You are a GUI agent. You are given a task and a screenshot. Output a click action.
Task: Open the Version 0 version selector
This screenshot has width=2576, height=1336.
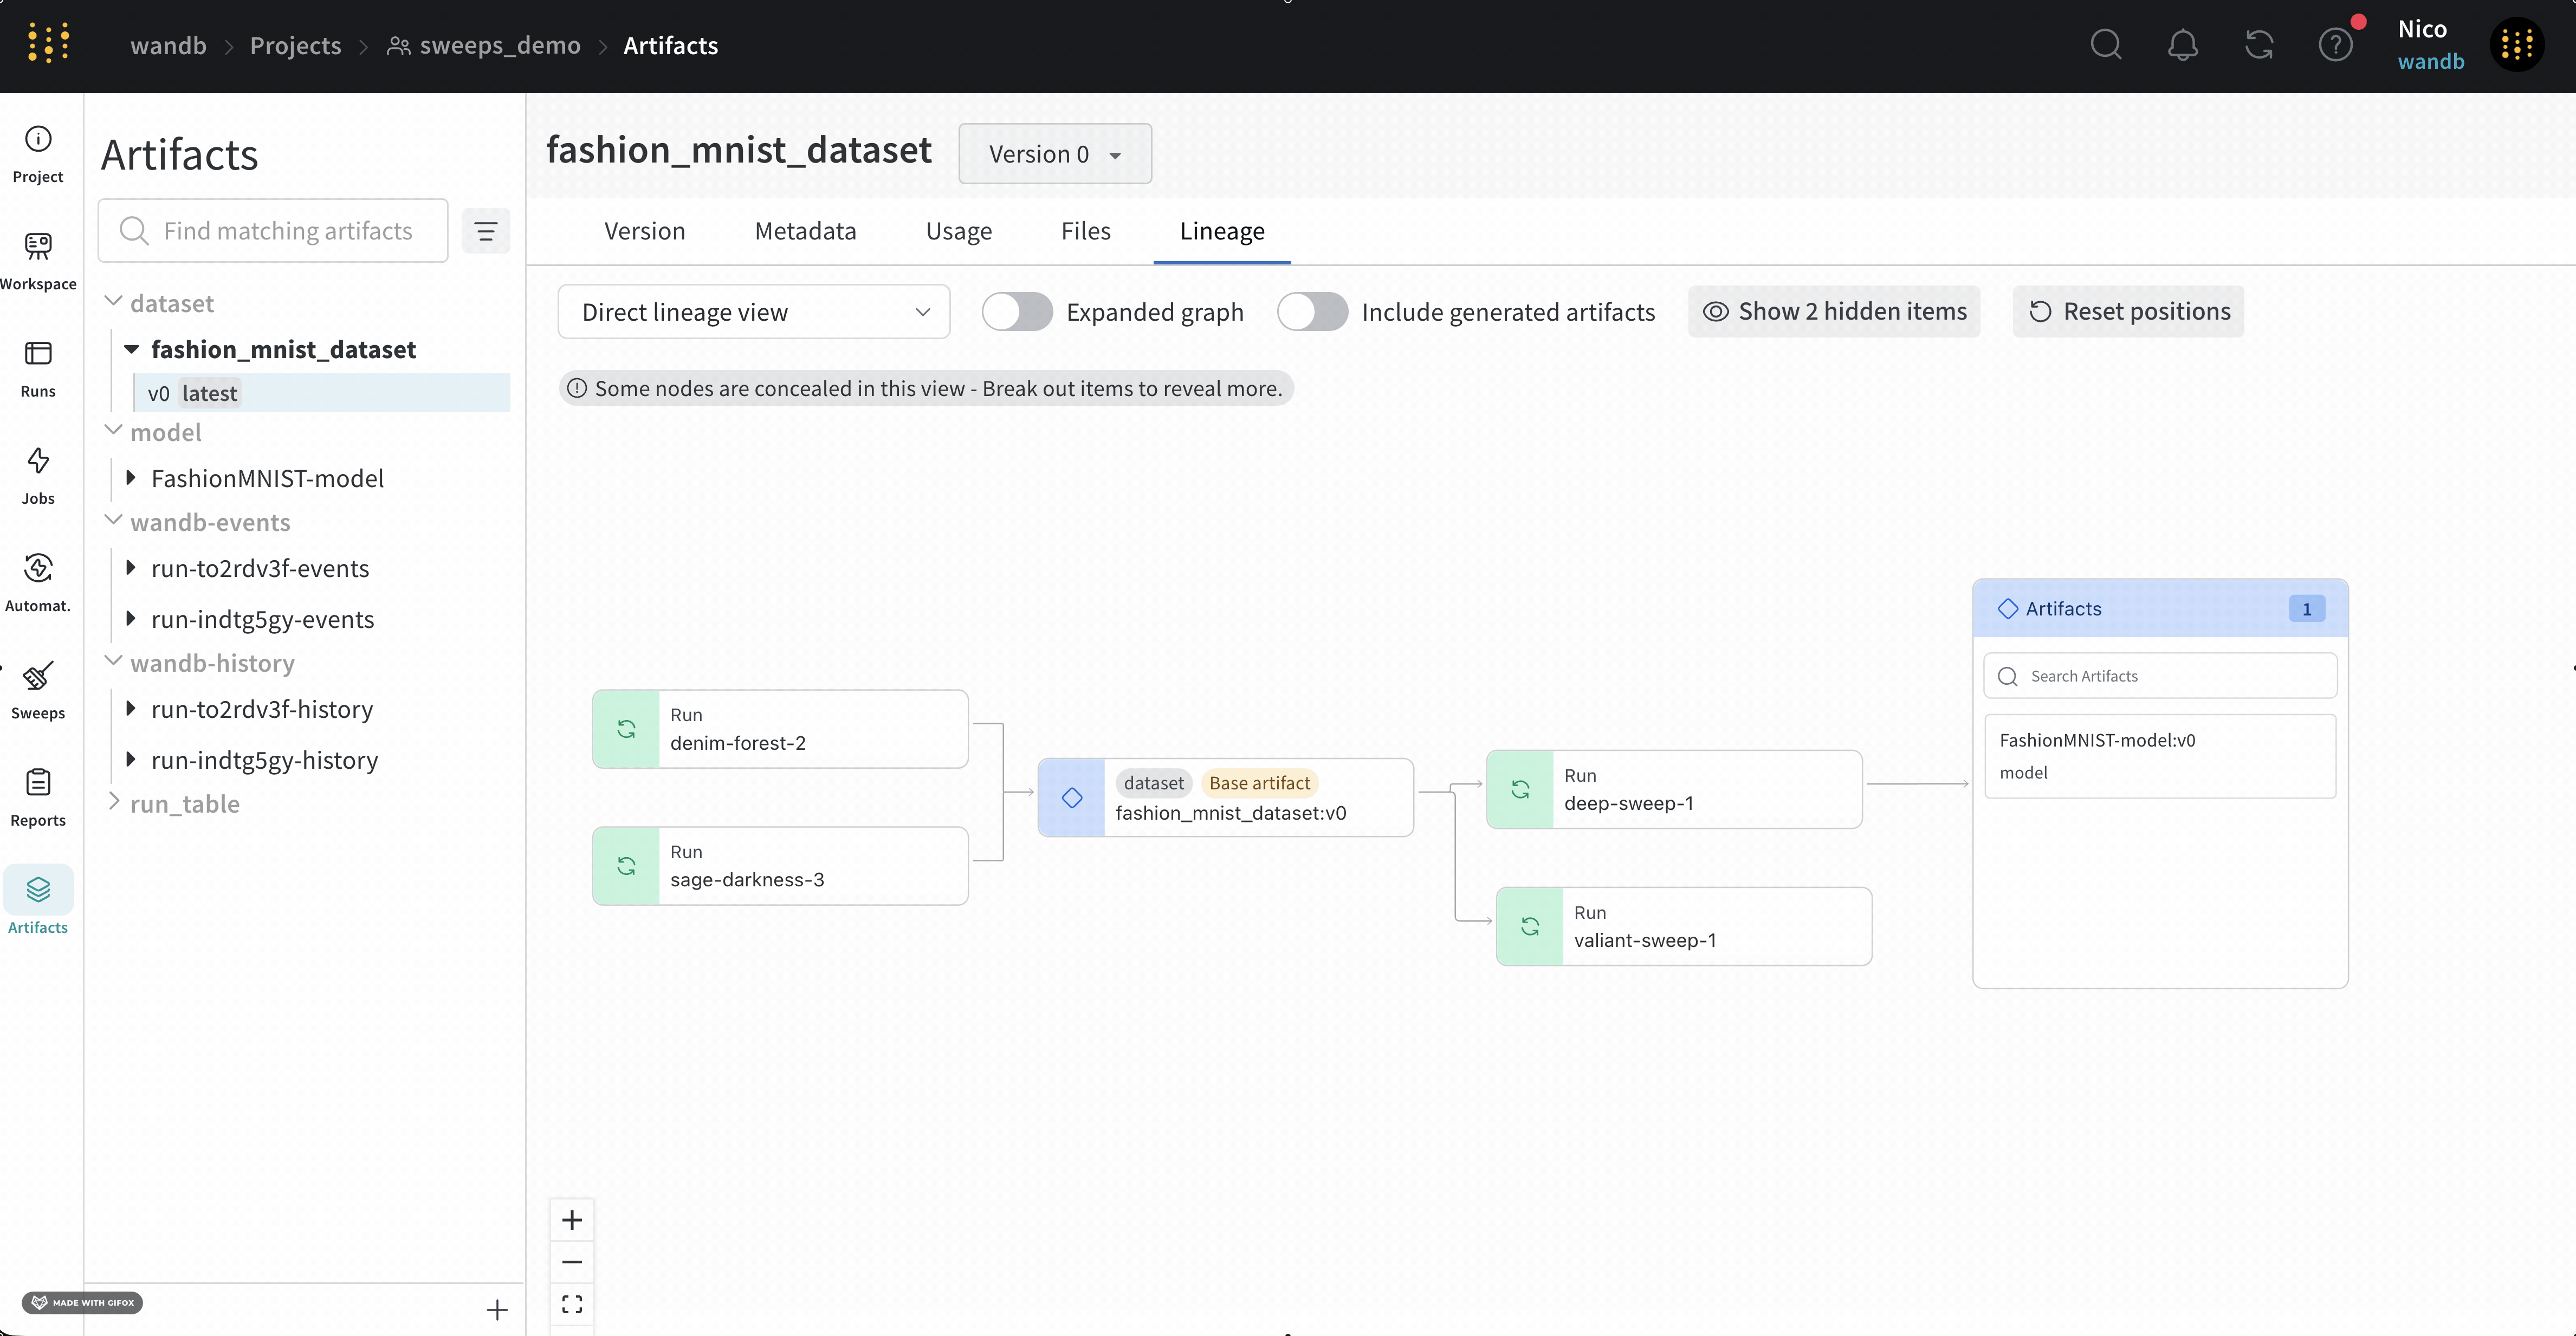(1055, 153)
